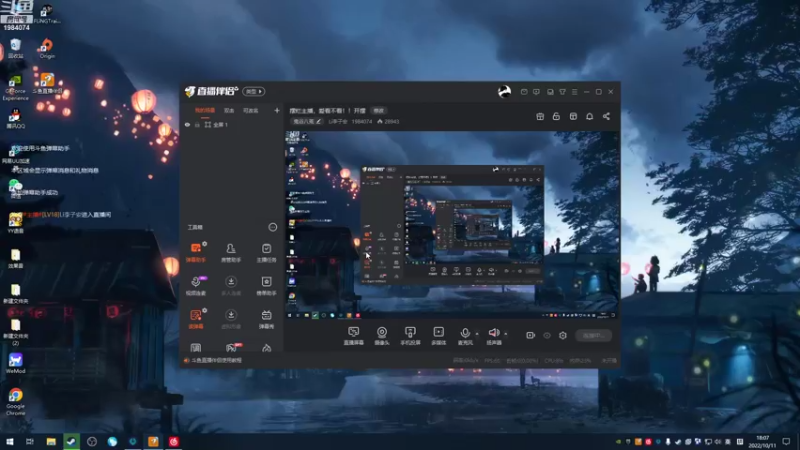
Task: Add 多媒体 multimedia source
Action: point(438,336)
